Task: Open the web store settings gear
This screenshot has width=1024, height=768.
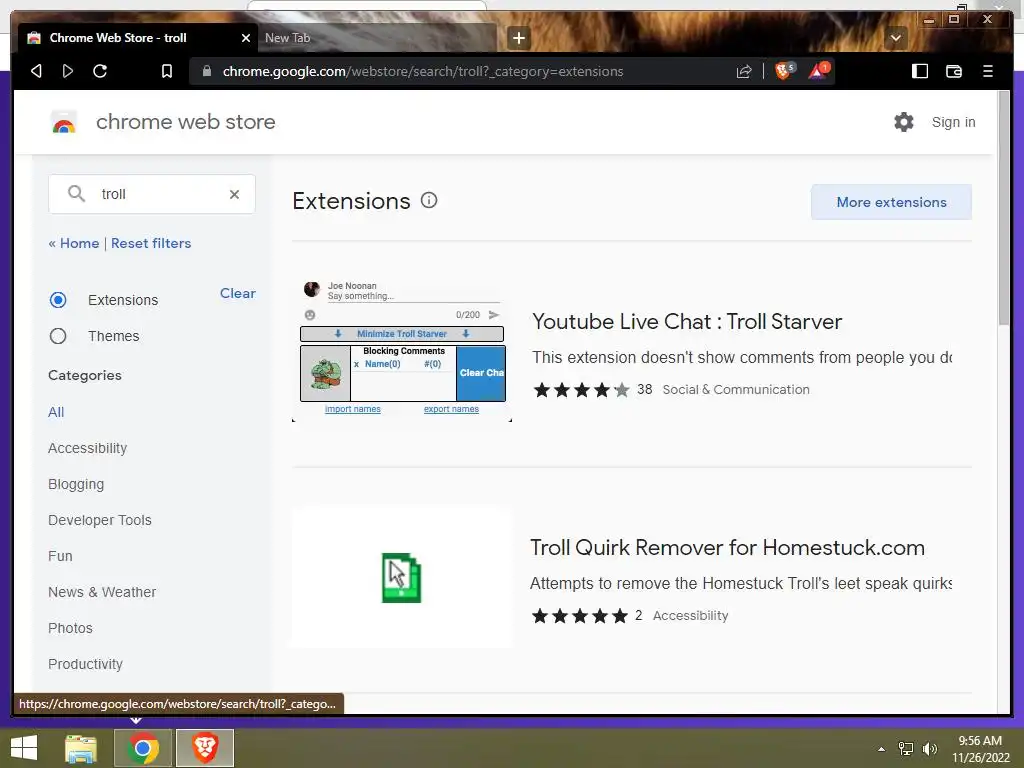Action: pyautogui.click(x=903, y=122)
